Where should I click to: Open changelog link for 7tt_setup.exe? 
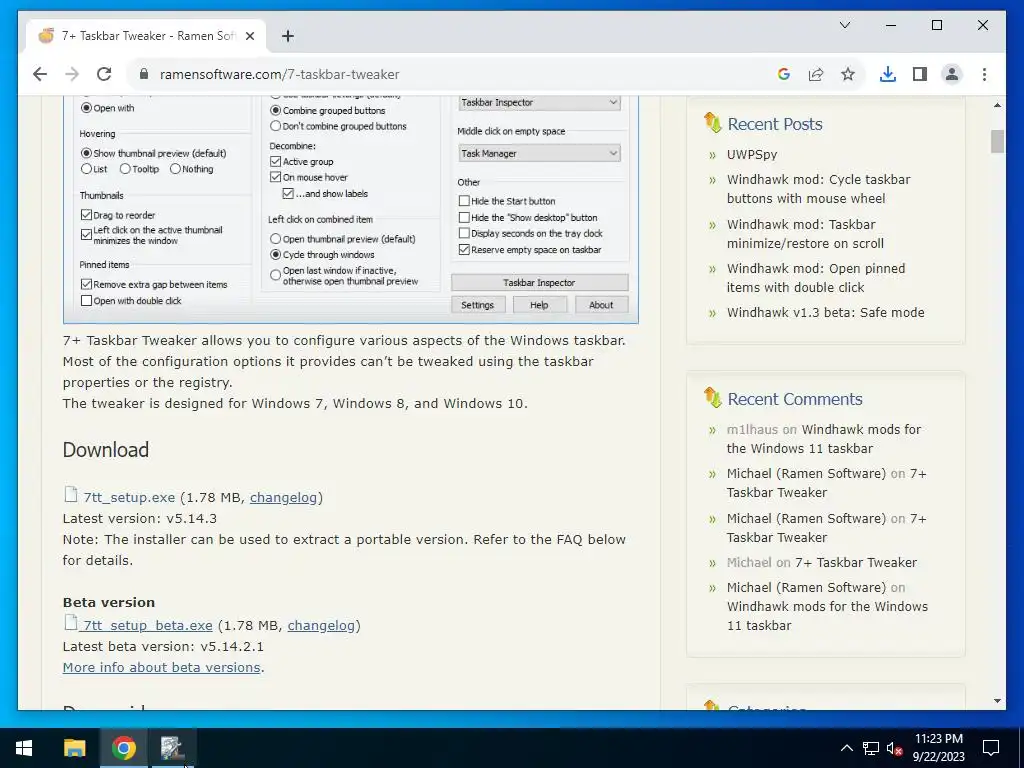pyautogui.click(x=283, y=498)
